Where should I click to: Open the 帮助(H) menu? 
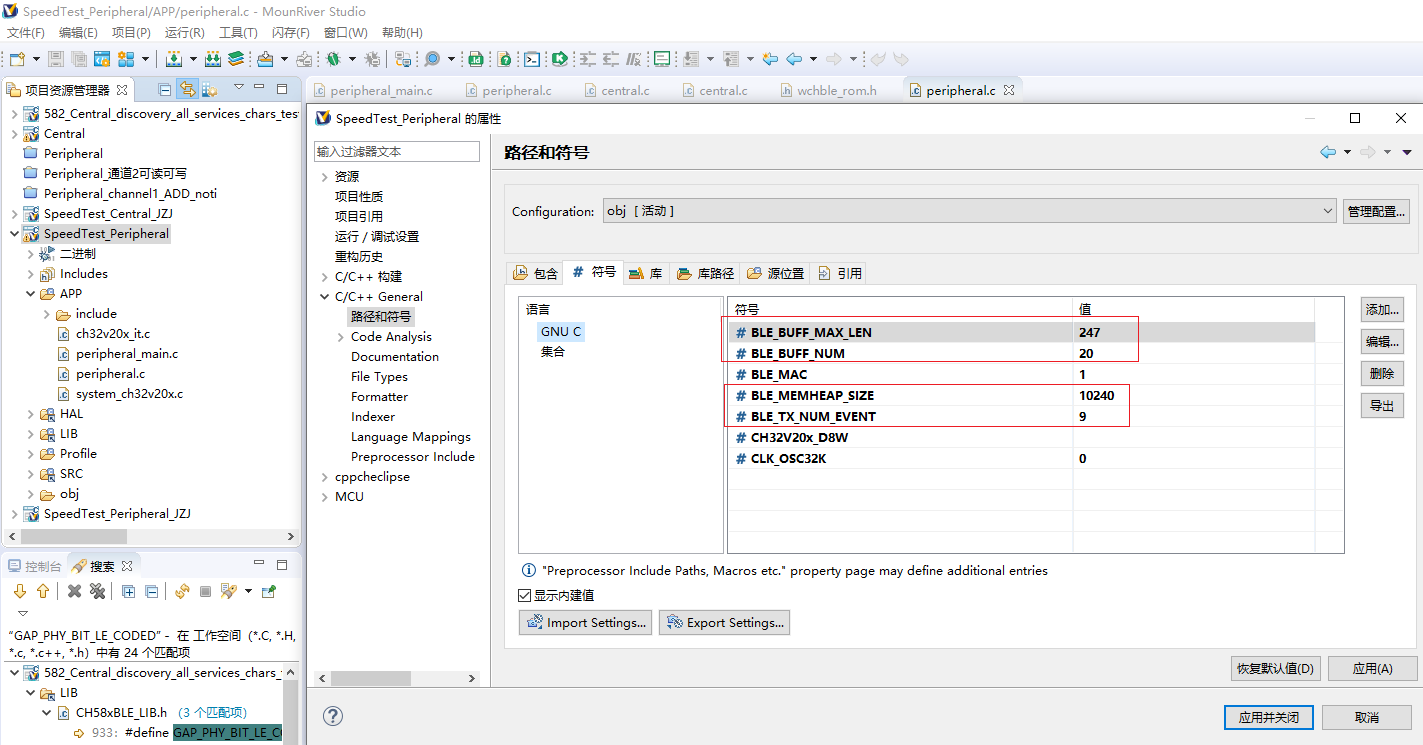(x=402, y=33)
